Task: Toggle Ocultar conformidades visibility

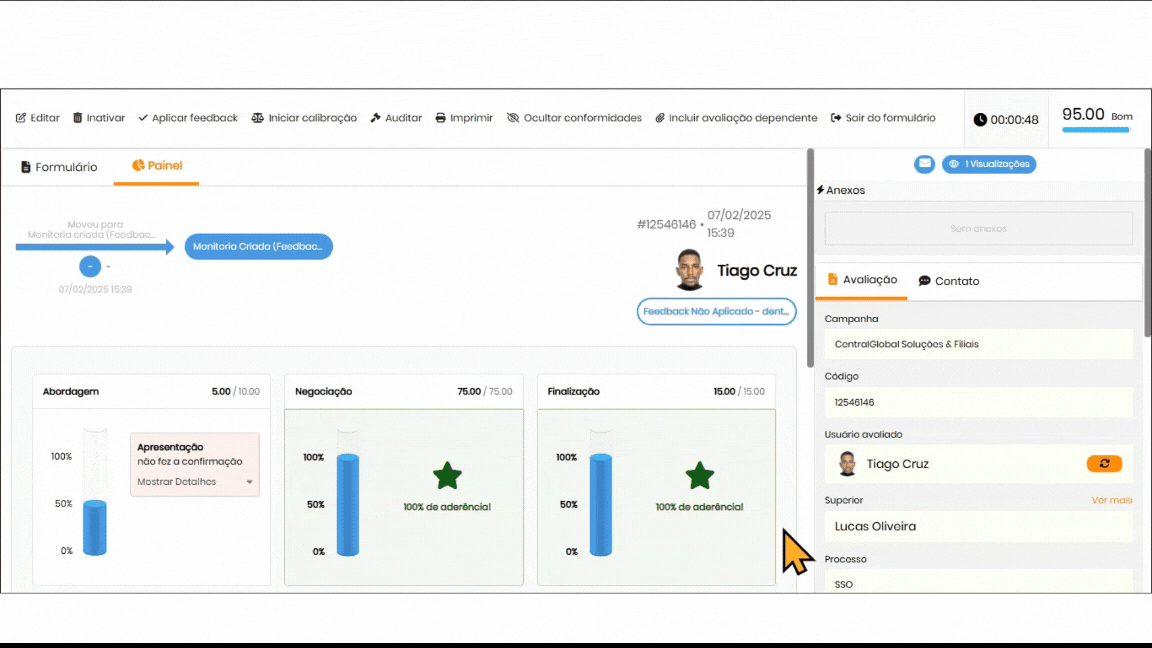Action: point(574,118)
